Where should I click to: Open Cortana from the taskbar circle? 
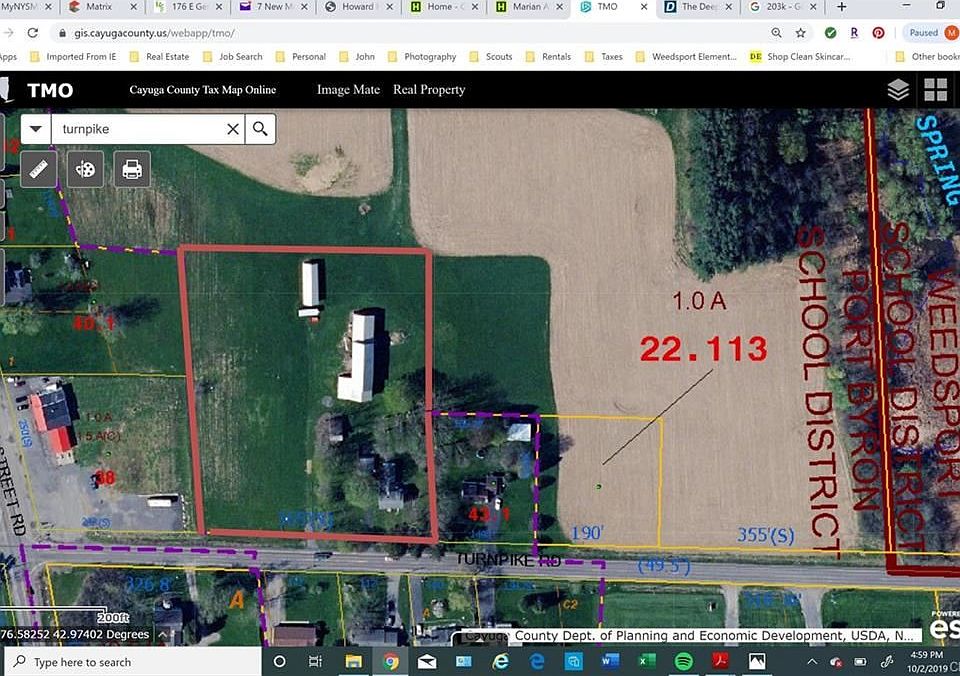coord(279,661)
